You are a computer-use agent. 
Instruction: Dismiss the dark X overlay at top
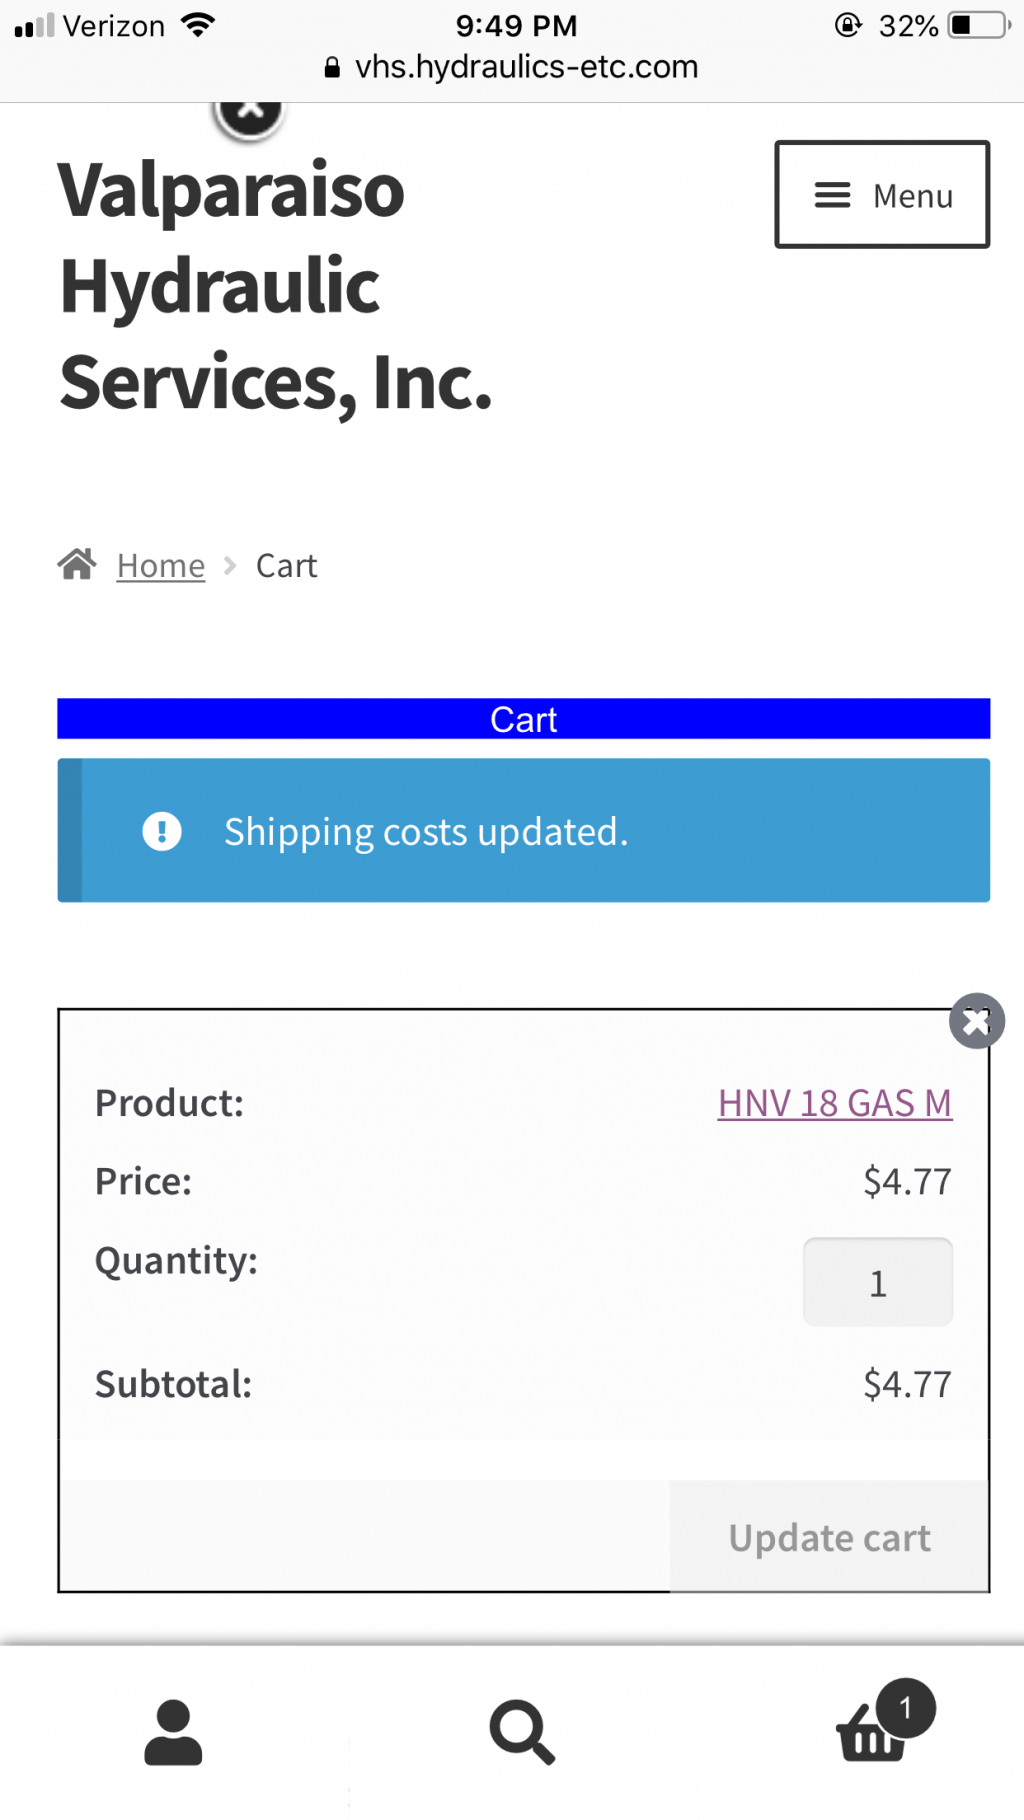tap(249, 112)
